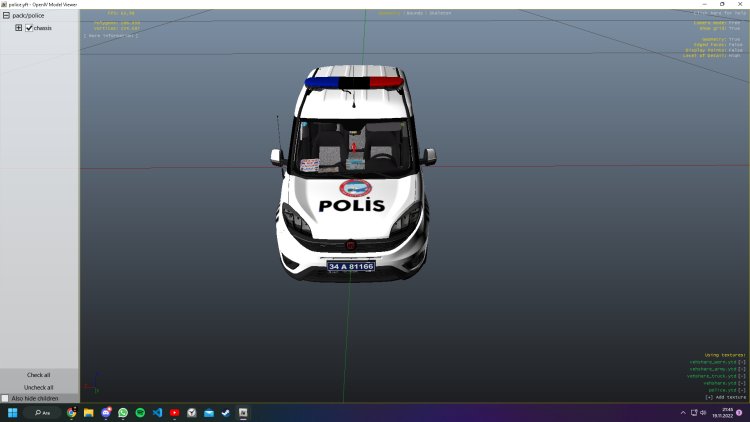750x422 pixels.
Task: Enable the Also hide children checkbox
Action: coord(5,398)
